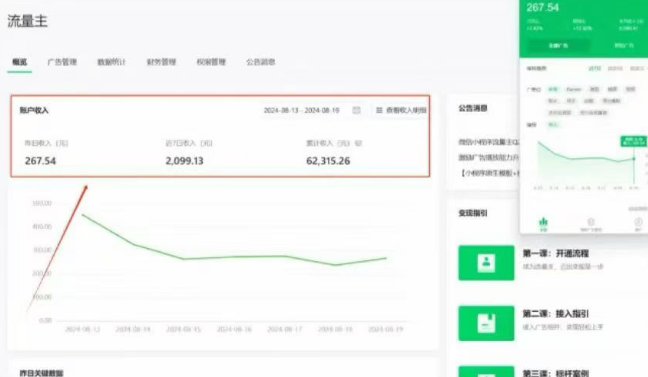Viewport: 648px width, 377px height.
Task: Click the 2,099.13 seven-day income value
Action: pos(184,161)
